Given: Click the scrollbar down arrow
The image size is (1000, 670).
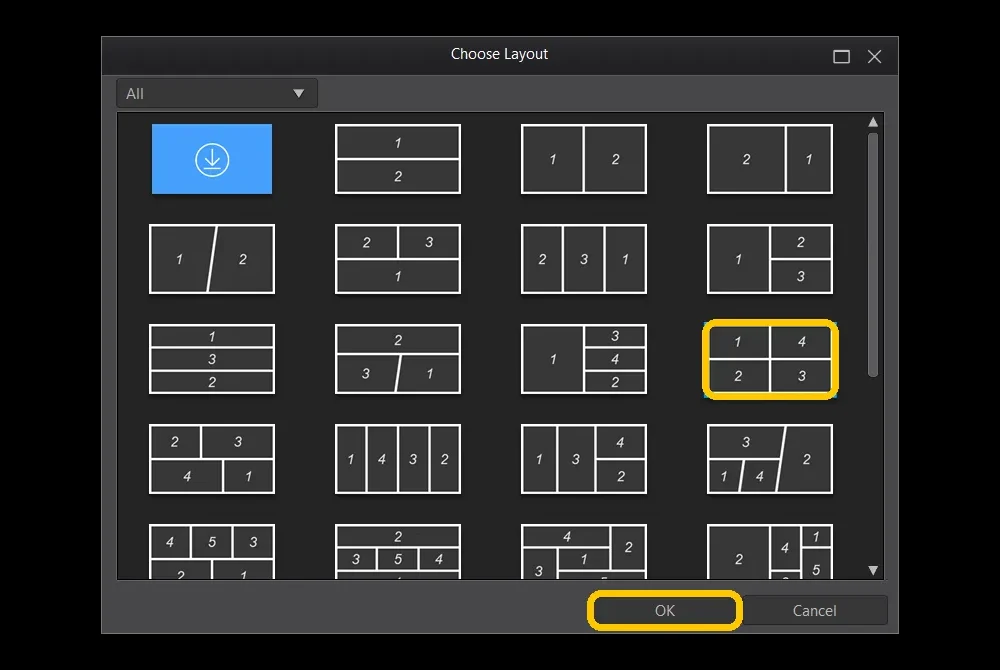Looking at the screenshot, I should click(873, 571).
